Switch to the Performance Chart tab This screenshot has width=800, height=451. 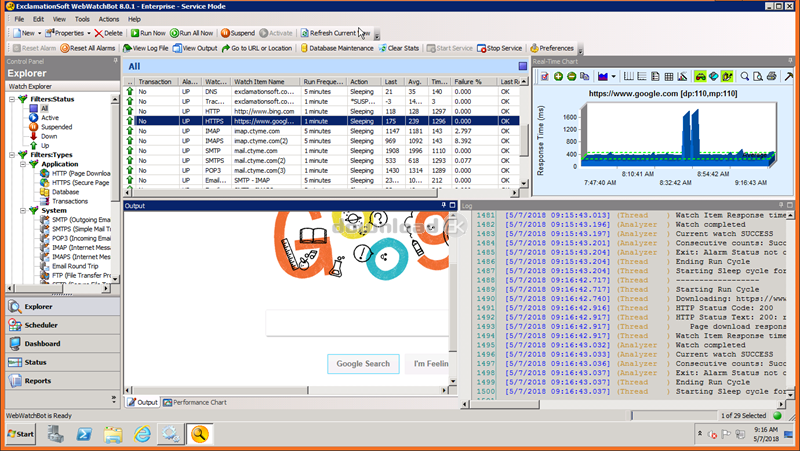[x=195, y=403]
